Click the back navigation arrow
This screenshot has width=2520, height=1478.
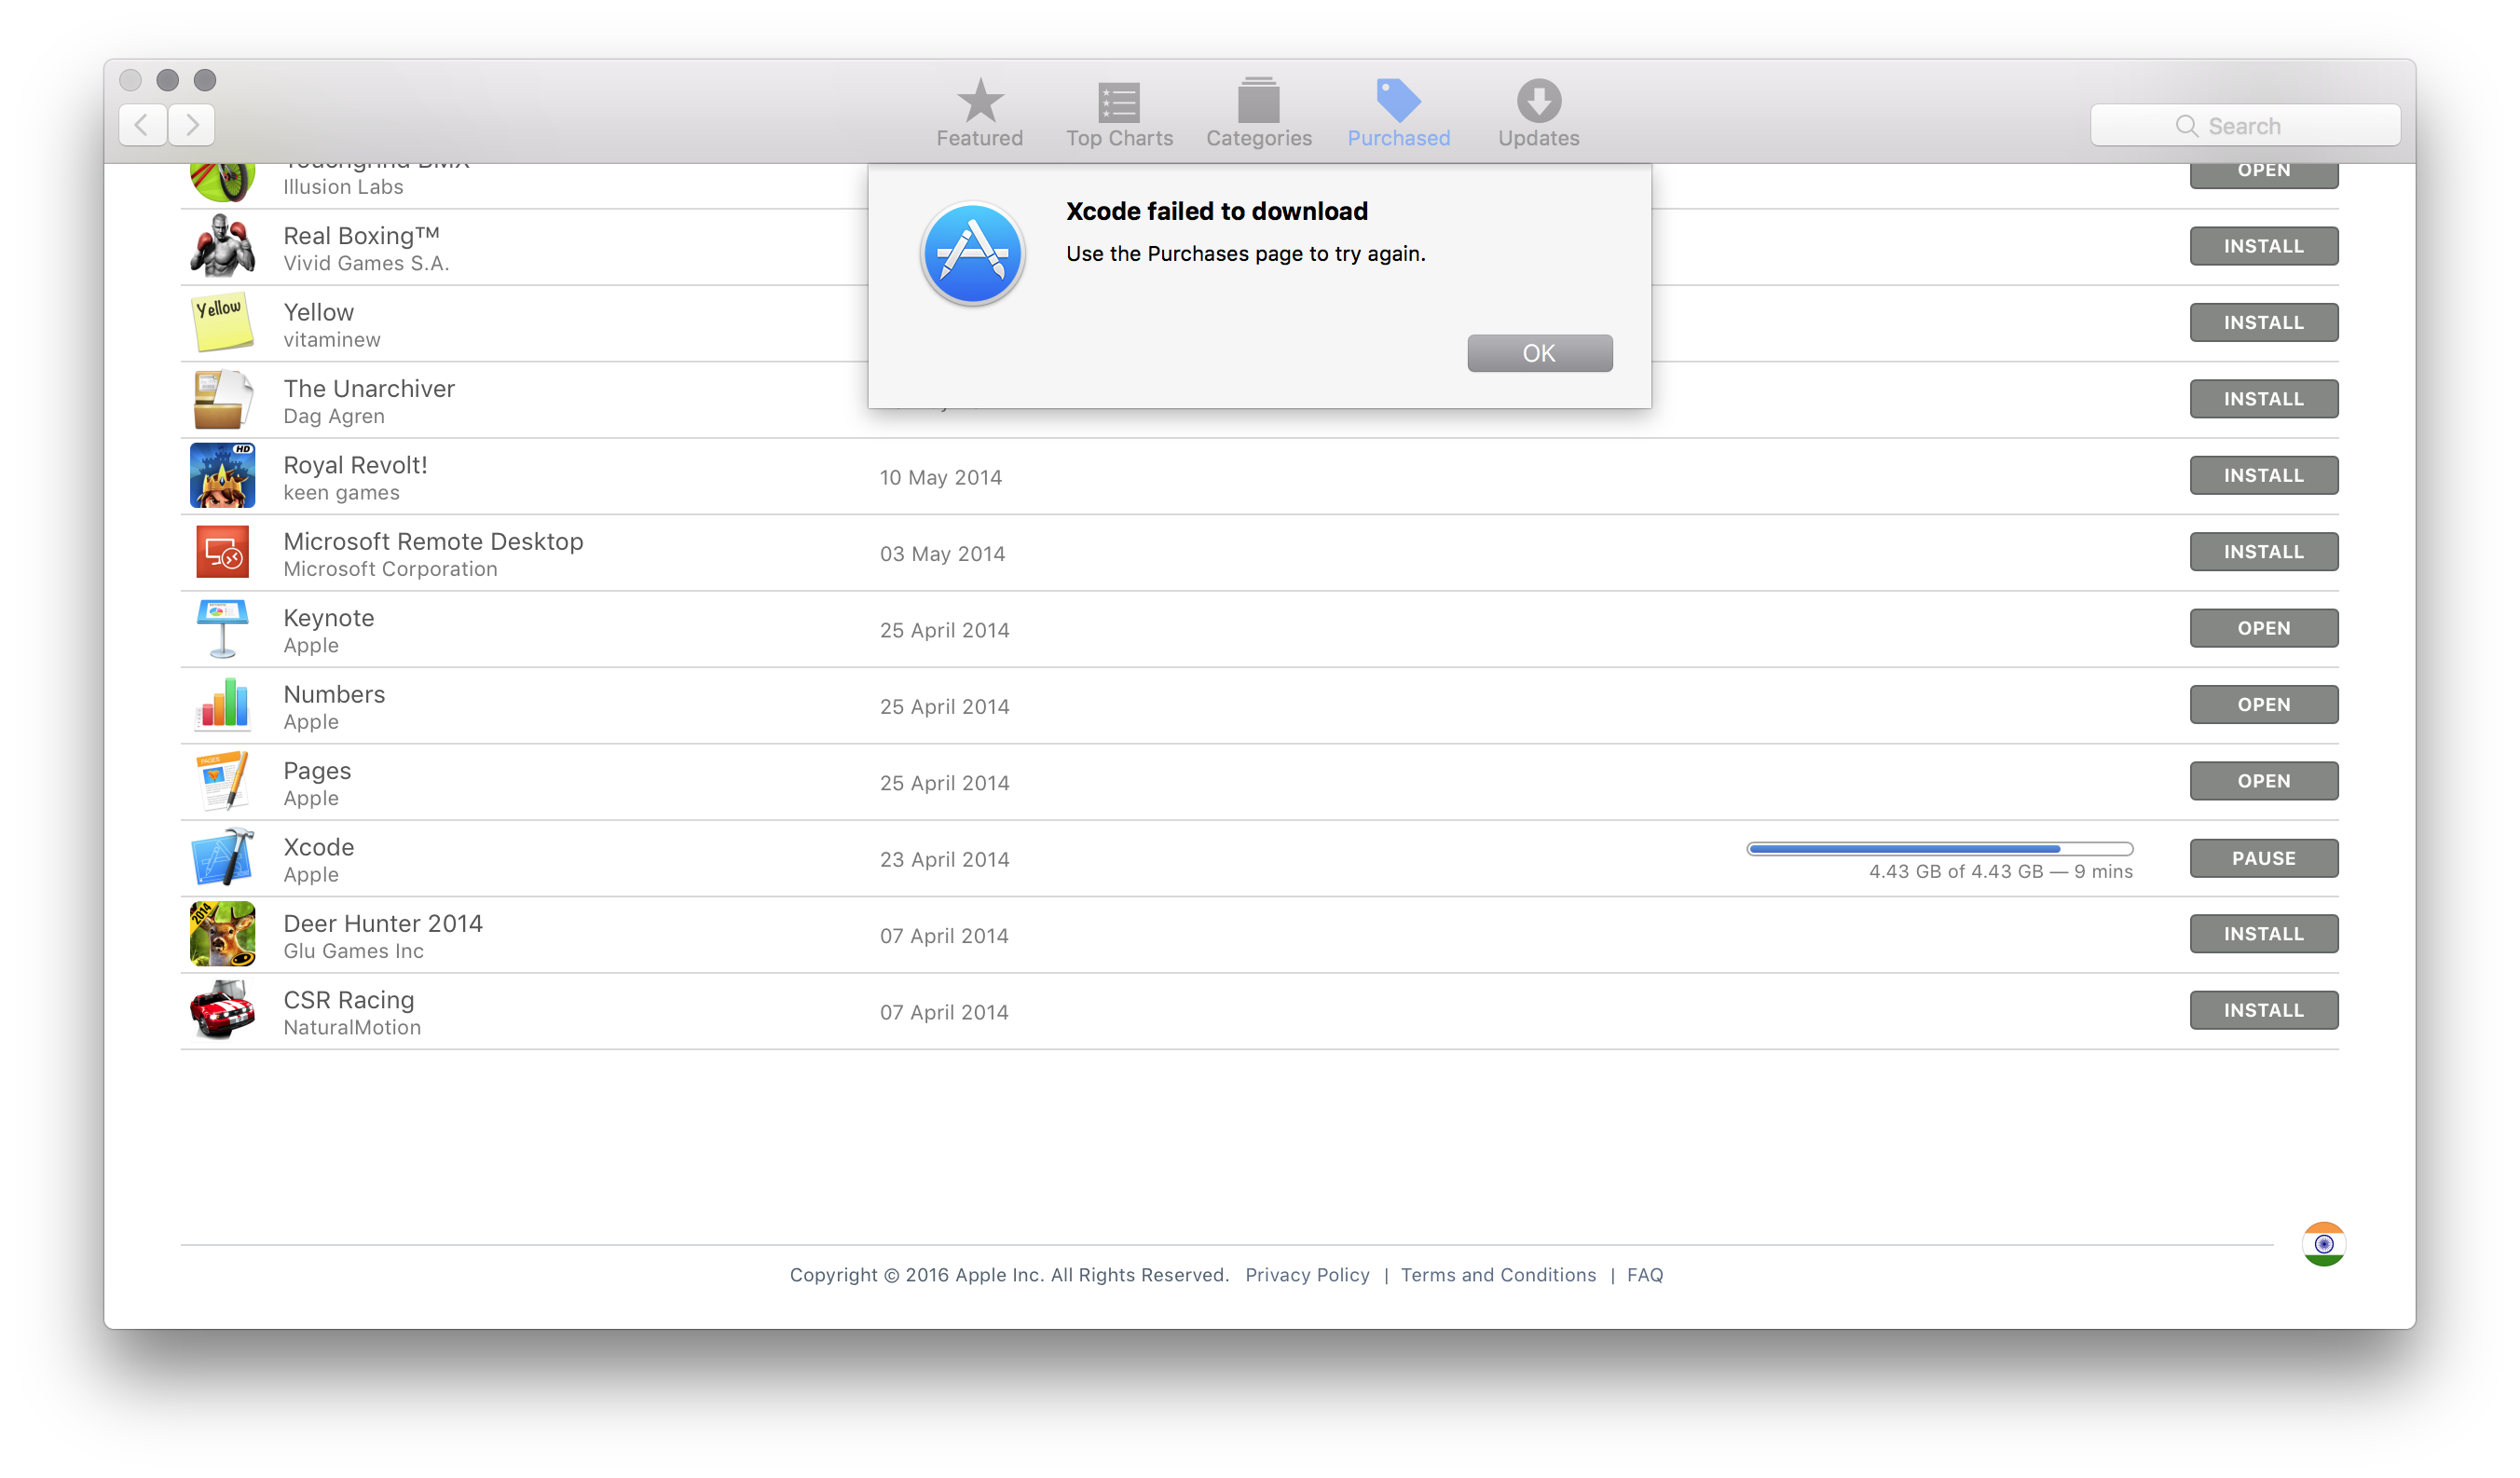click(142, 125)
